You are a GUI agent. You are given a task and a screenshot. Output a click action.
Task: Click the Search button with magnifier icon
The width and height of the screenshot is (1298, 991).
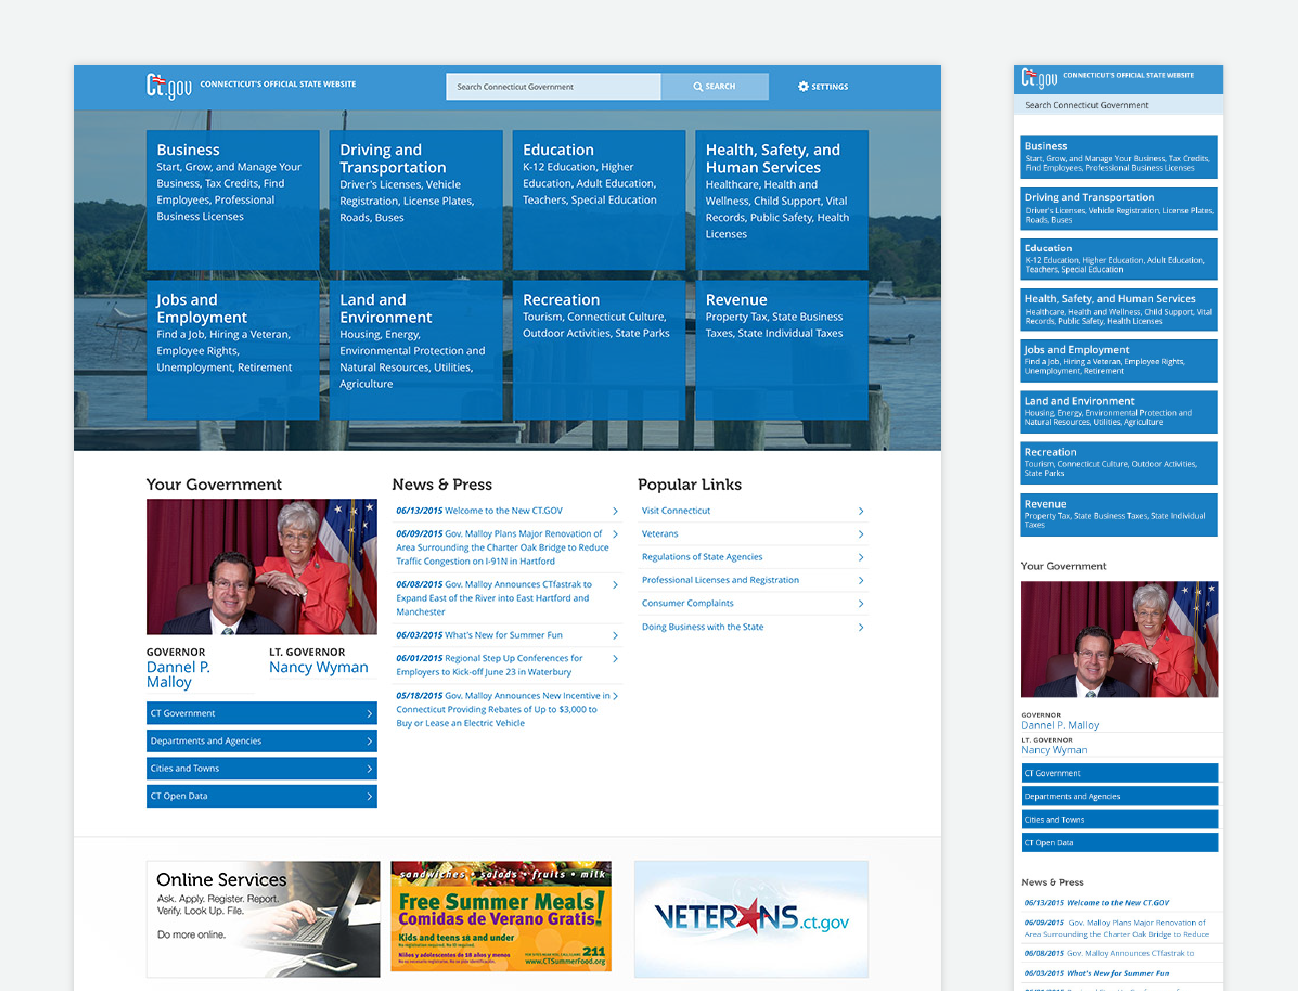pyautogui.click(x=715, y=87)
